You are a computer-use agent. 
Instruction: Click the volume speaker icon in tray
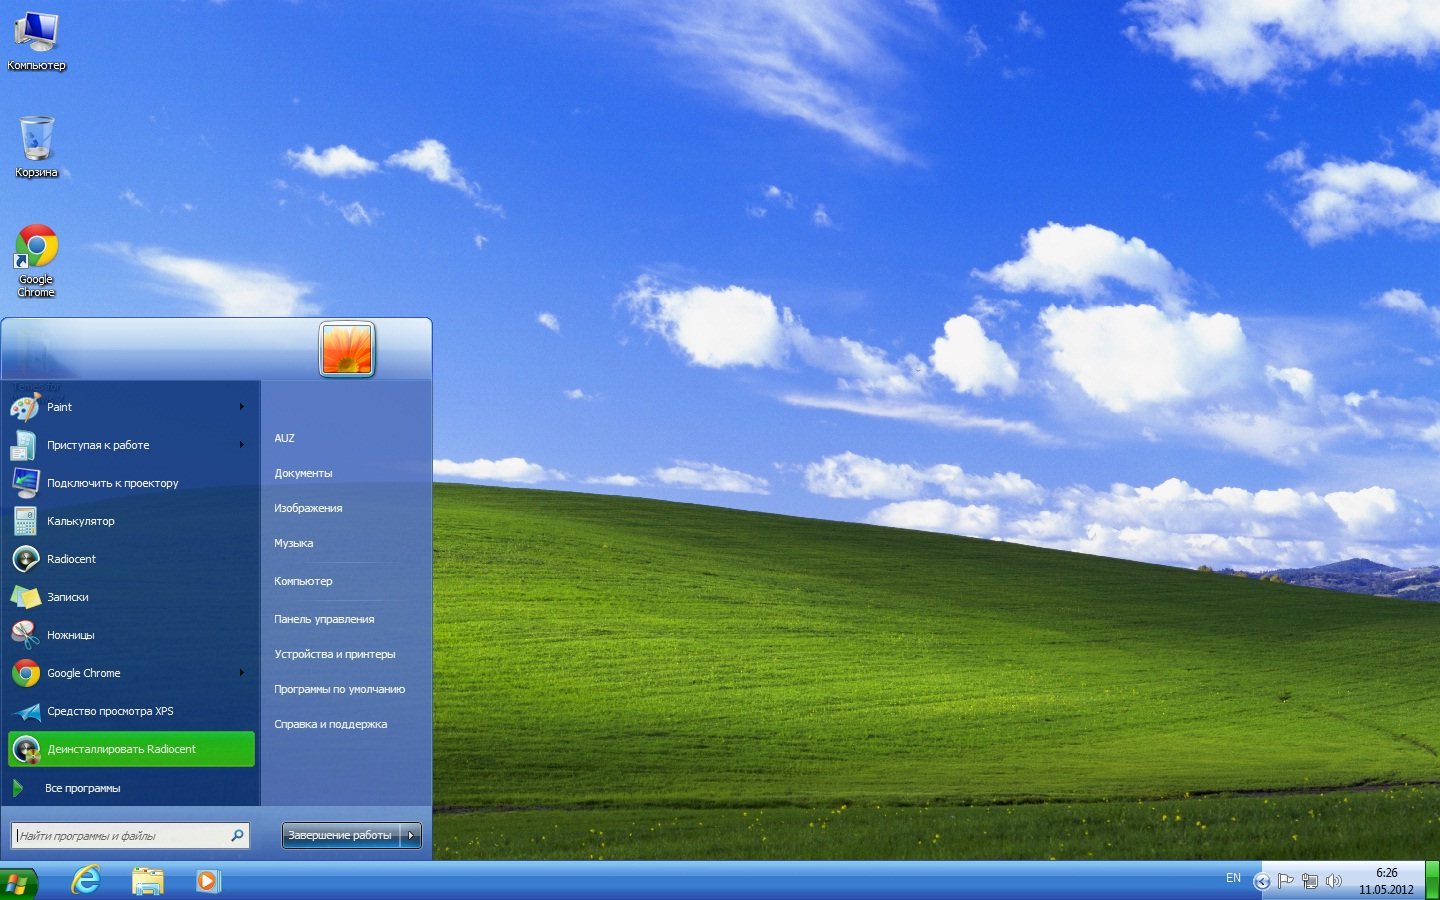tap(1334, 881)
